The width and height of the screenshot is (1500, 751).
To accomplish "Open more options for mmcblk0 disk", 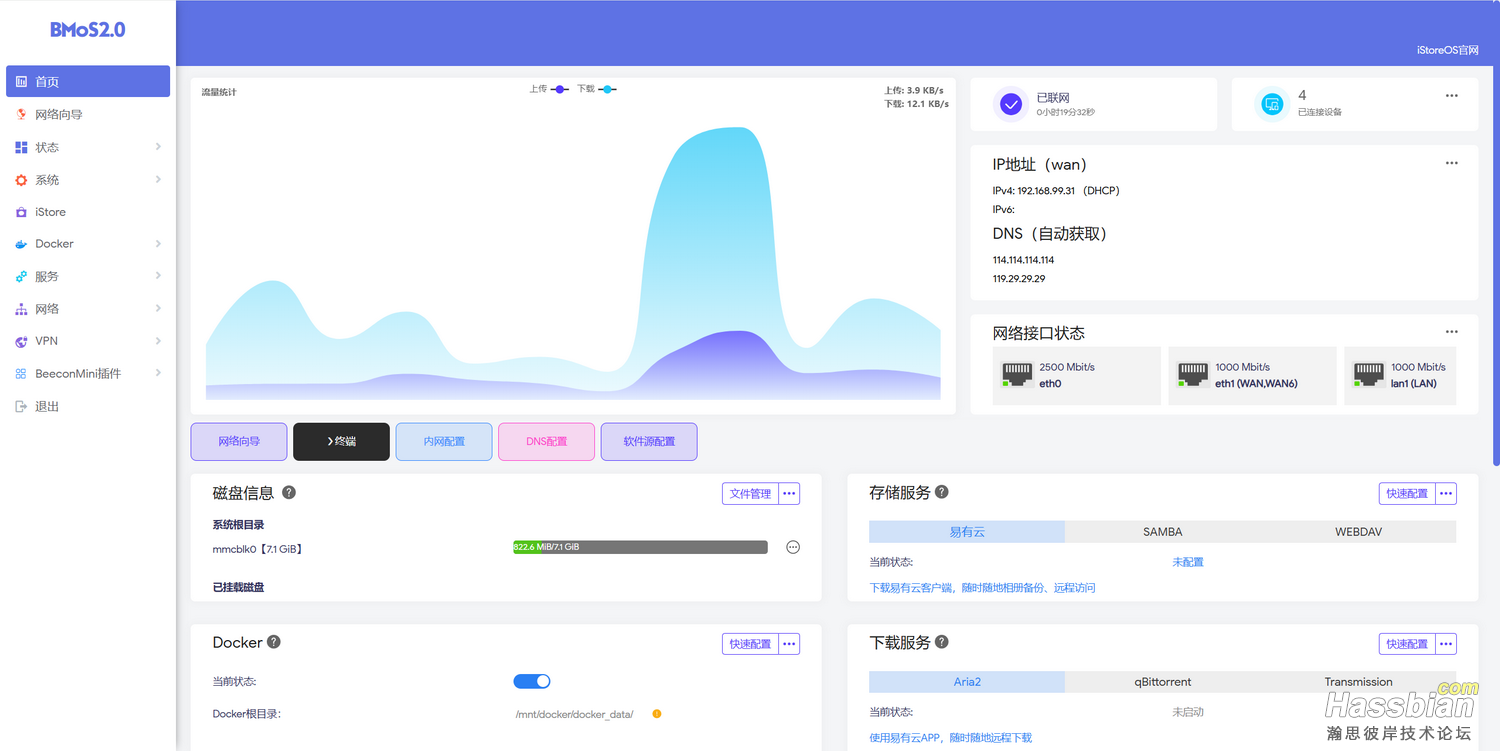I will click(793, 547).
